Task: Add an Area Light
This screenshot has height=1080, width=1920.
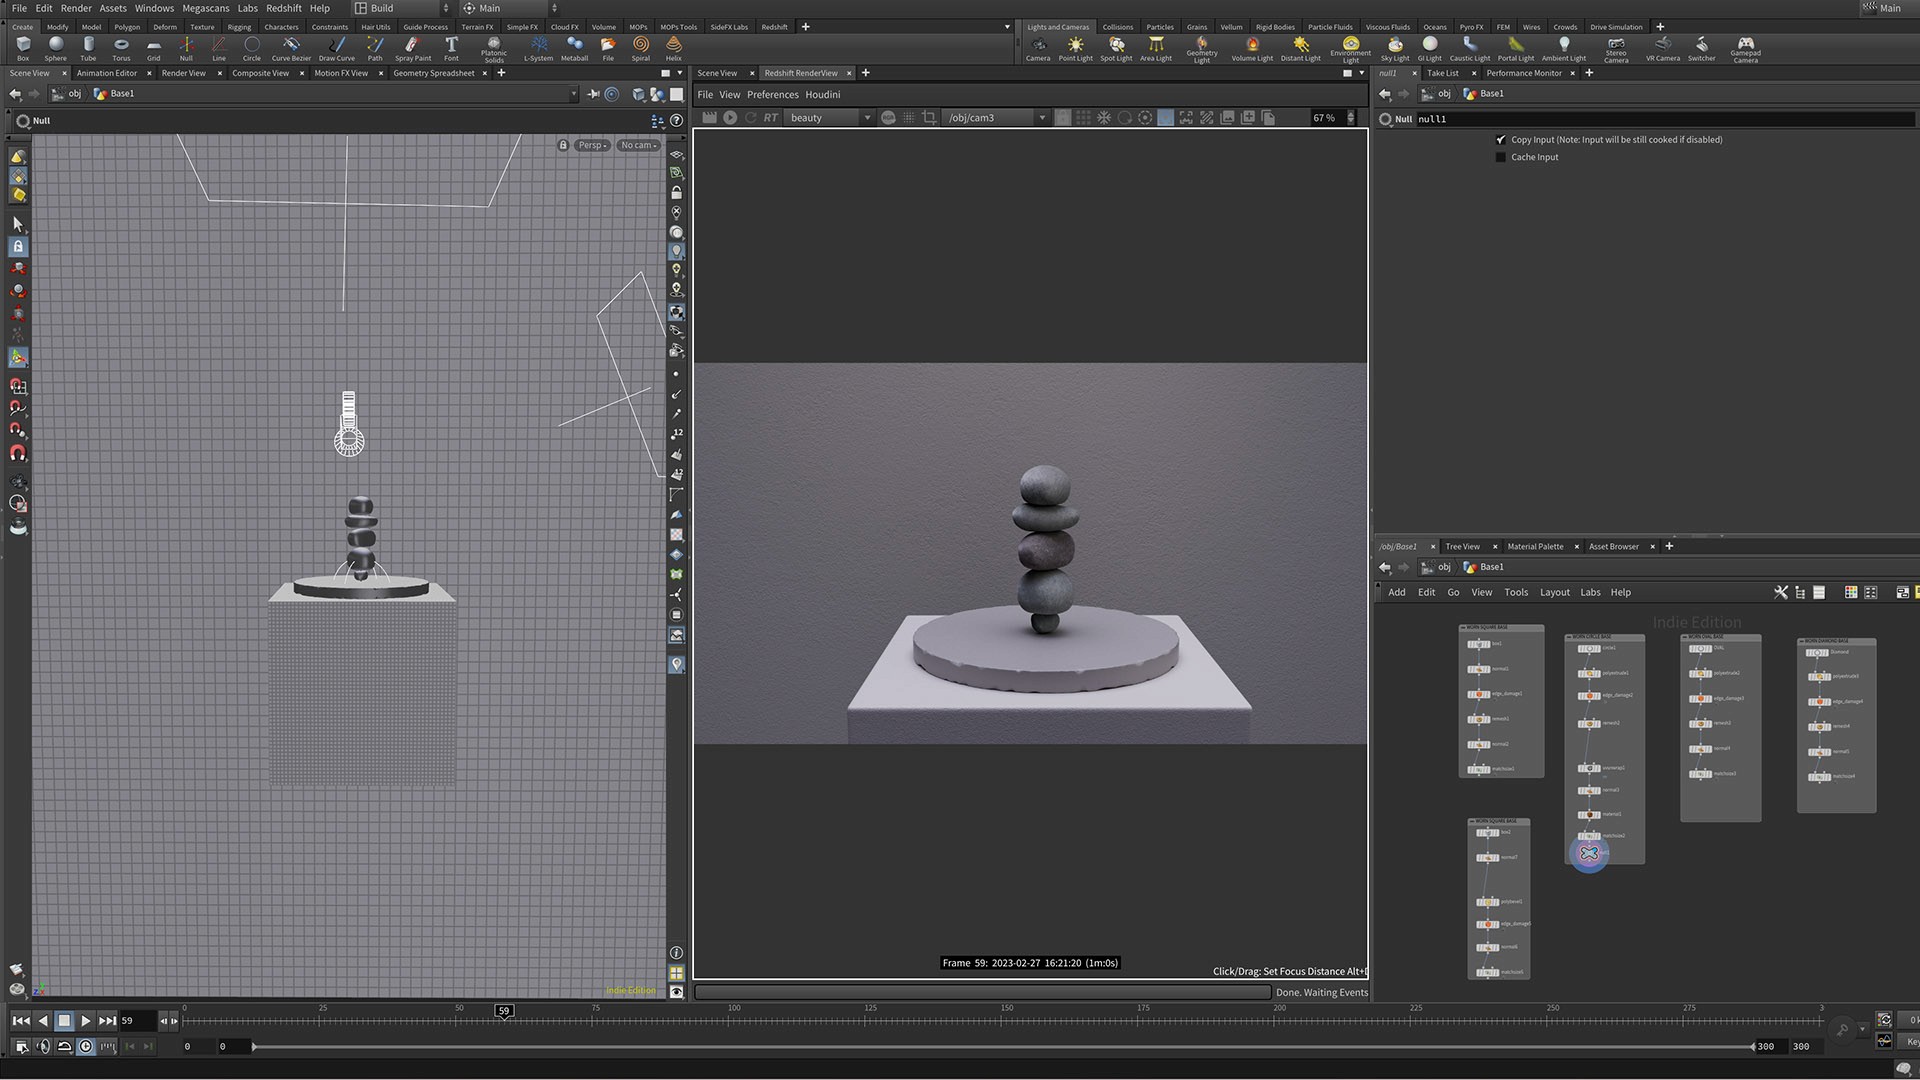Action: click(x=1156, y=48)
